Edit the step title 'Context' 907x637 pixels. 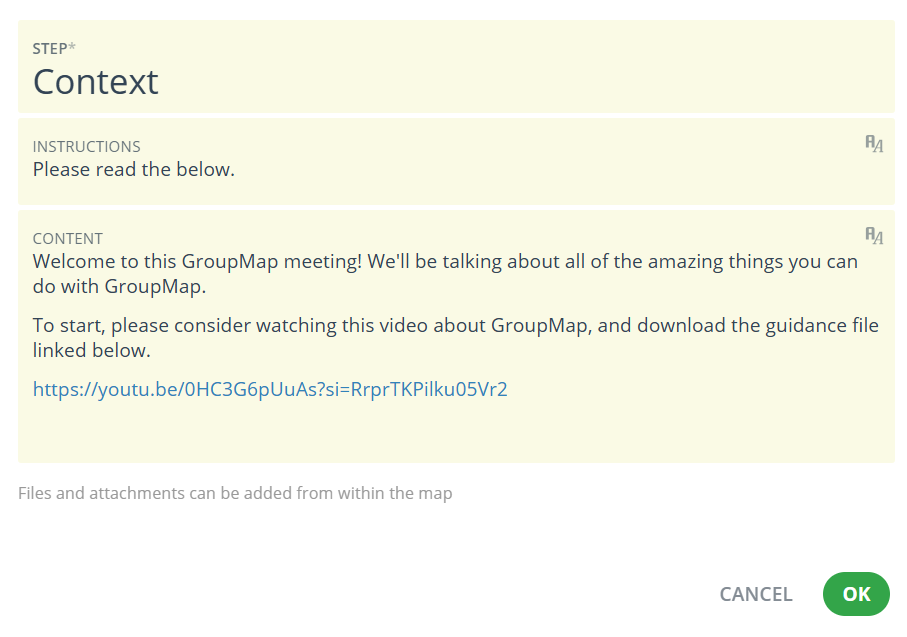click(x=95, y=82)
